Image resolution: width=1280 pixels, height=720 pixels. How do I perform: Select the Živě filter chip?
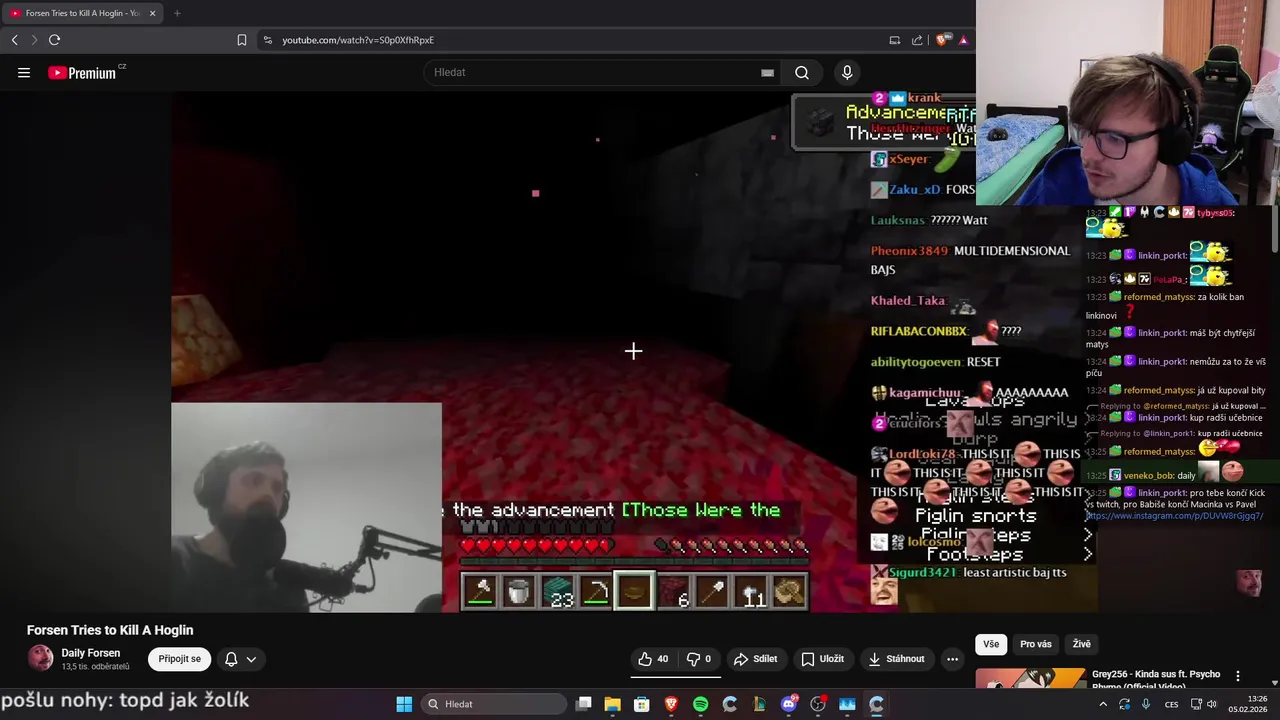(1082, 644)
